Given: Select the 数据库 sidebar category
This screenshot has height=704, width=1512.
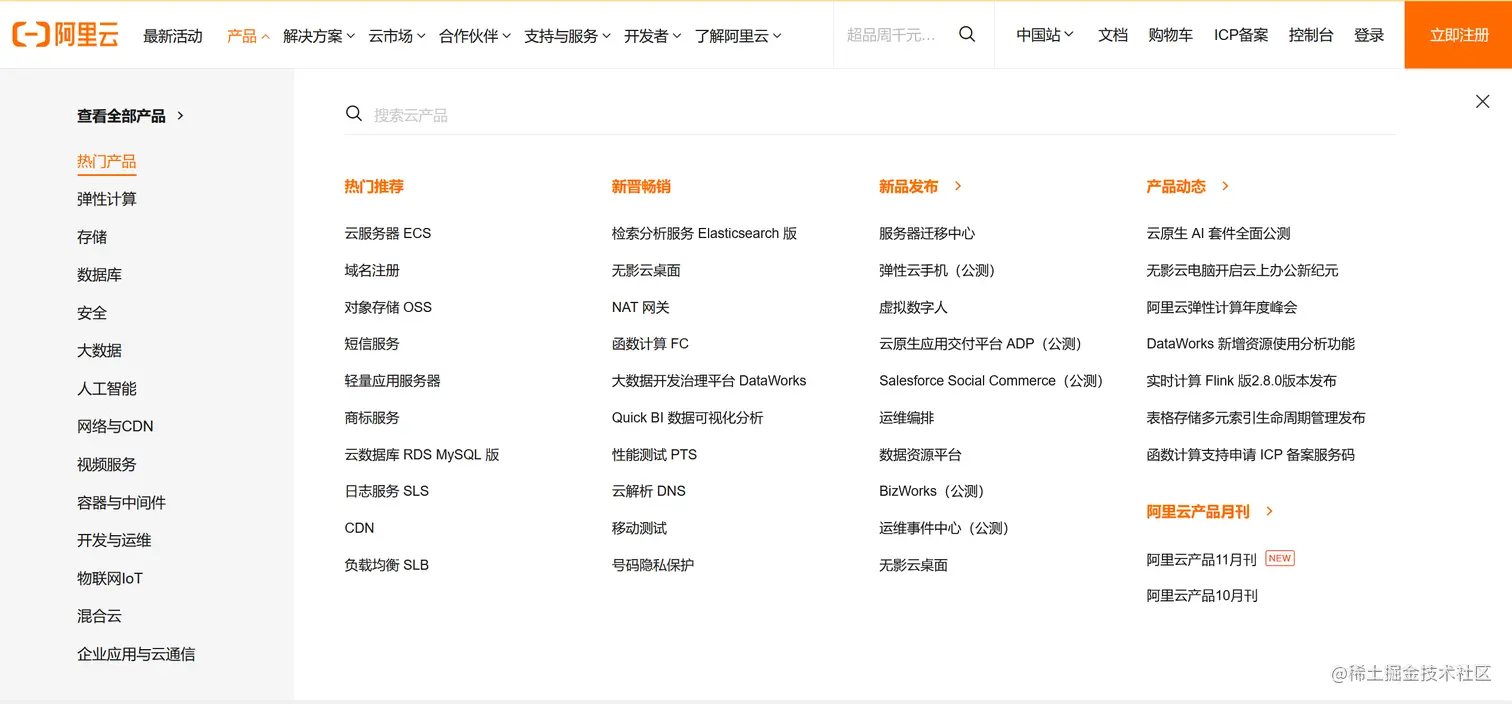Looking at the screenshot, I should (x=99, y=275).
